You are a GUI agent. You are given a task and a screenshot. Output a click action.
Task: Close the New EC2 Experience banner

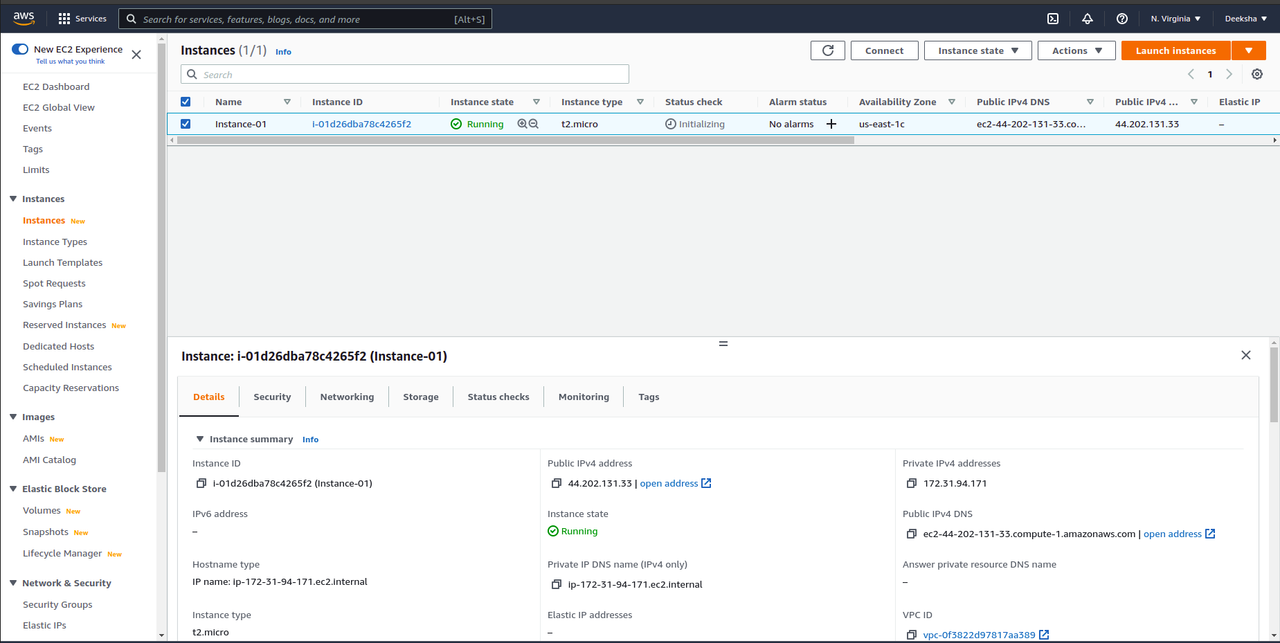pos(136,55)
